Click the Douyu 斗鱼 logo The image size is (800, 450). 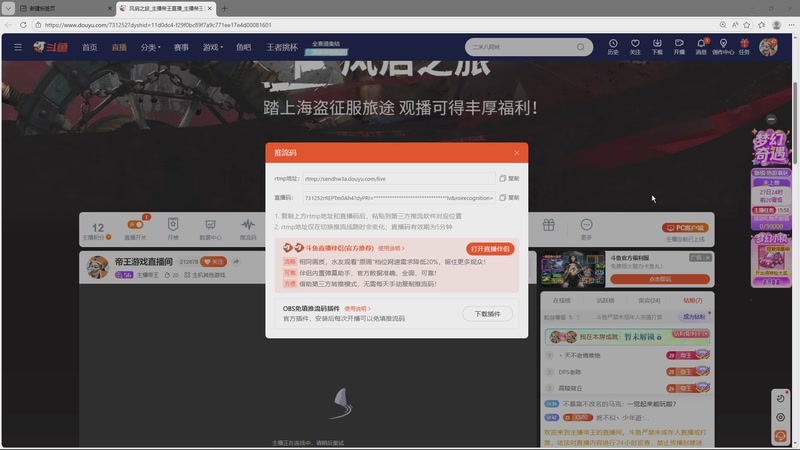[51, 47]
